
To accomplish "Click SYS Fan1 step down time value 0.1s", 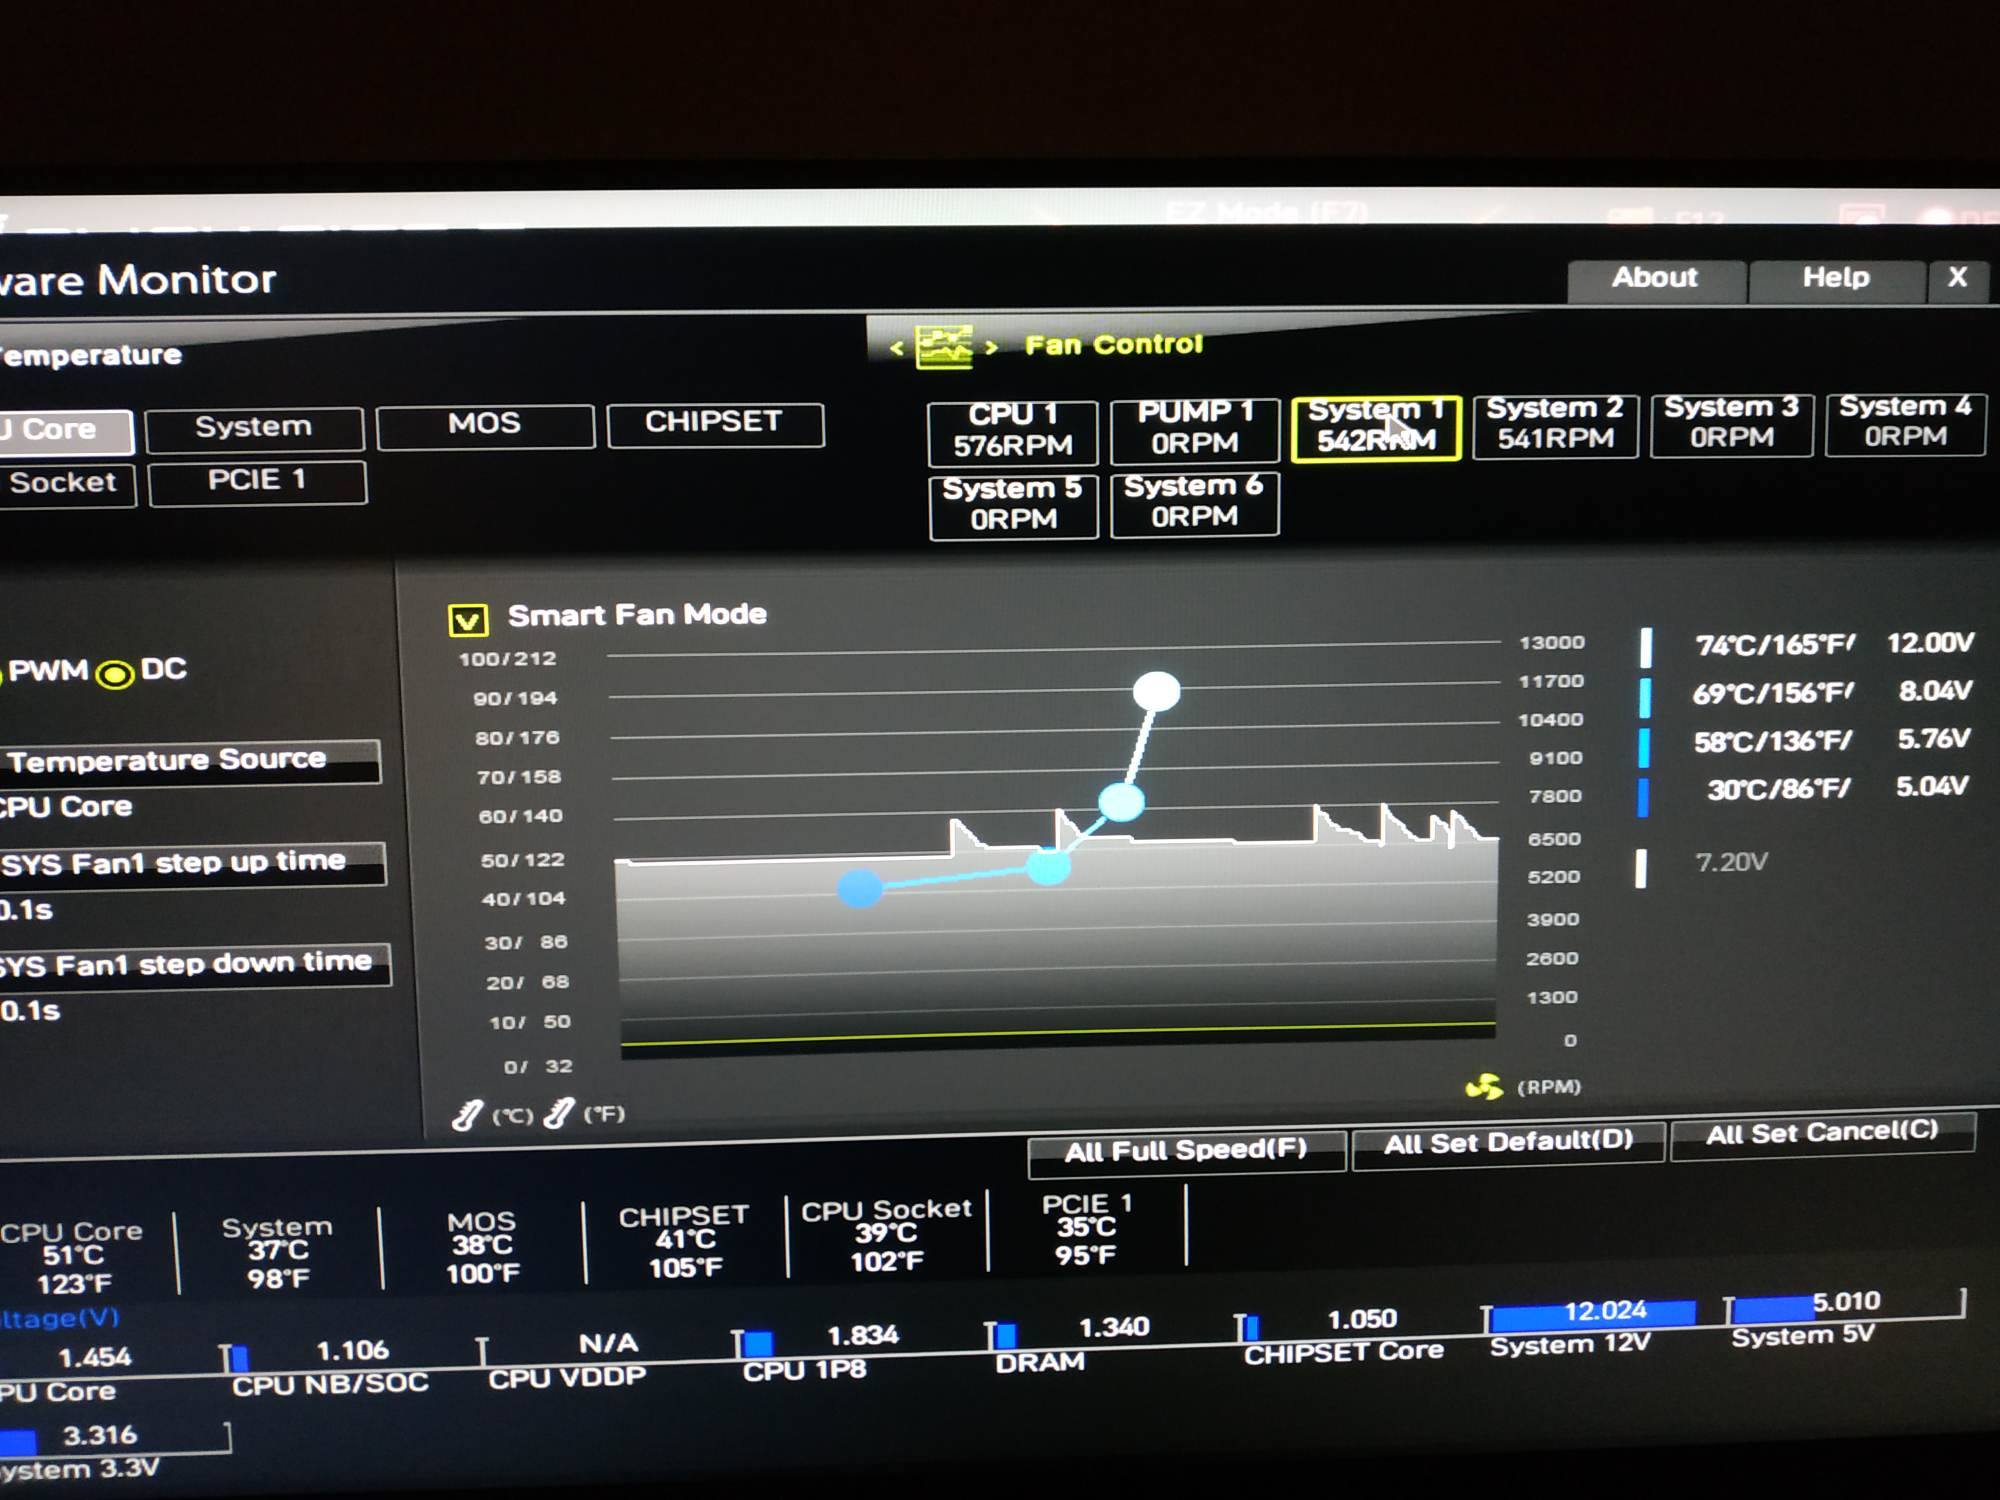I will (x=30, y=1012).
